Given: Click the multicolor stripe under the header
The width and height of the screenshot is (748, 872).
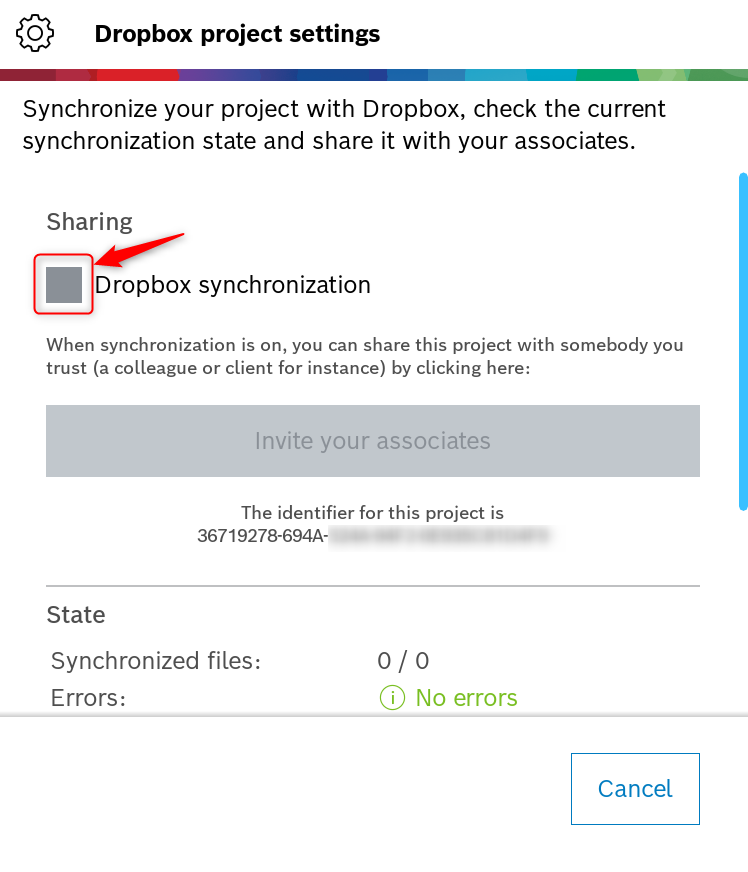Looking at the screenshot, I should (374, 75).
